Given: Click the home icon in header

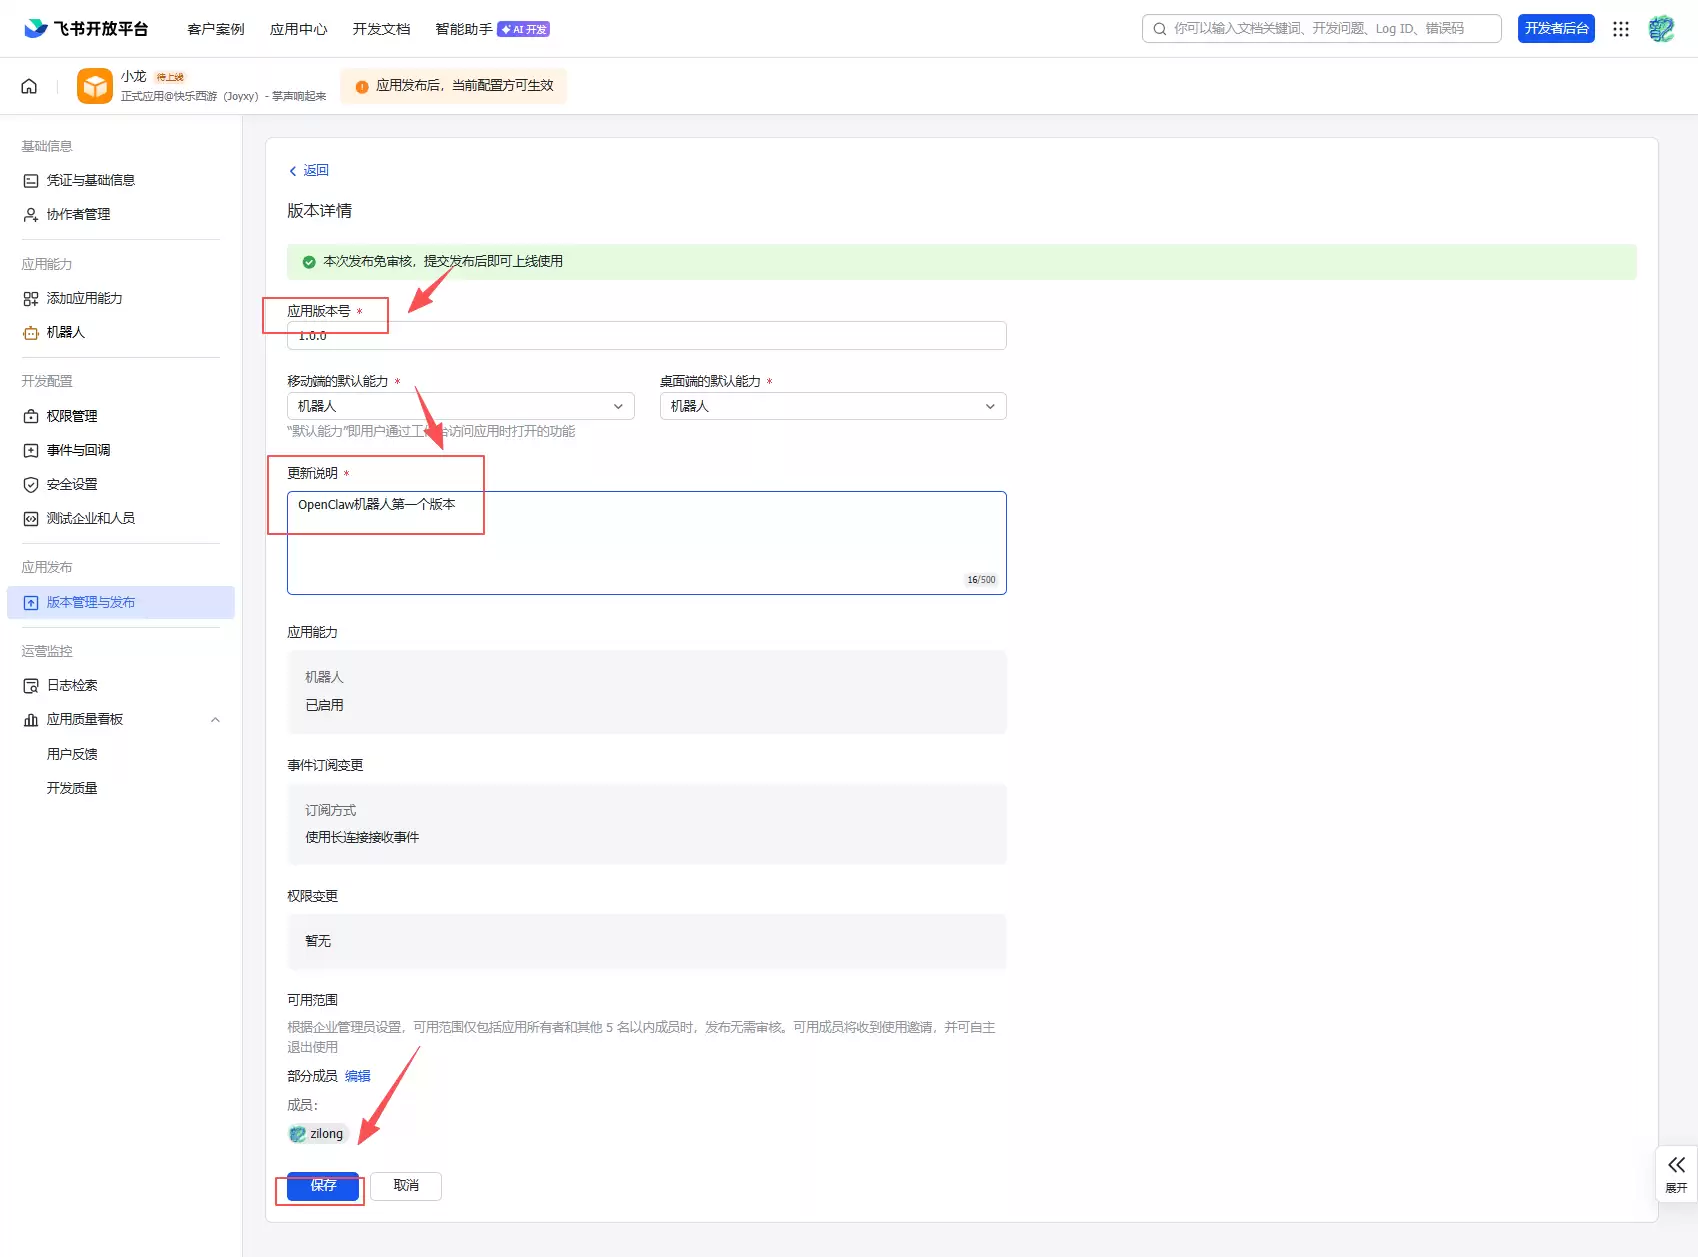Looking at the screenshot, I should [29, 86].
